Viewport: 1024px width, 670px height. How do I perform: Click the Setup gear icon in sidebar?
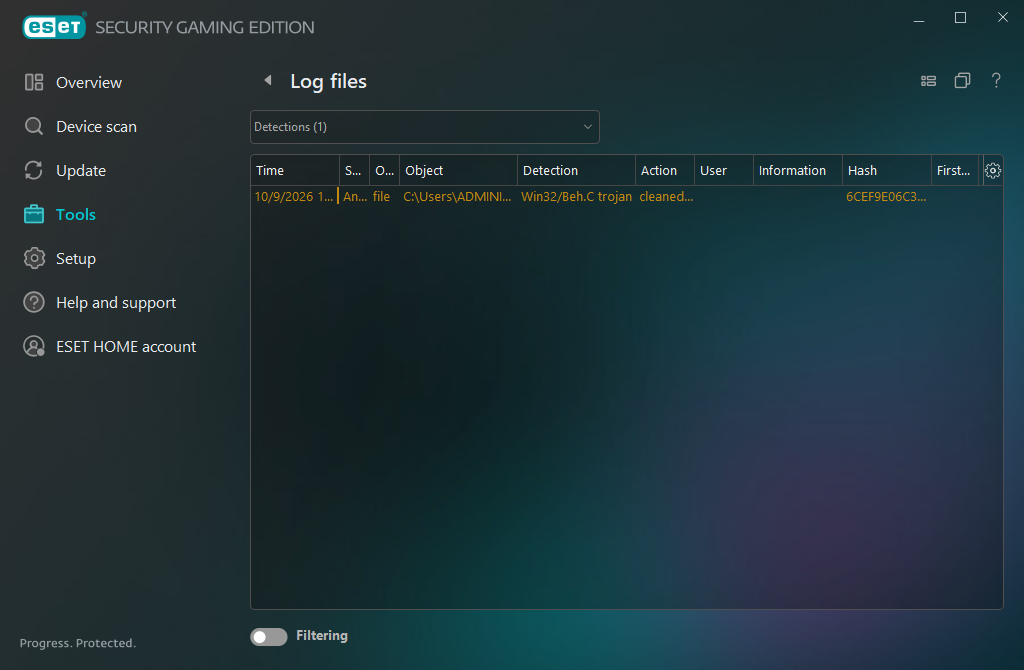[x=34, y=258]
